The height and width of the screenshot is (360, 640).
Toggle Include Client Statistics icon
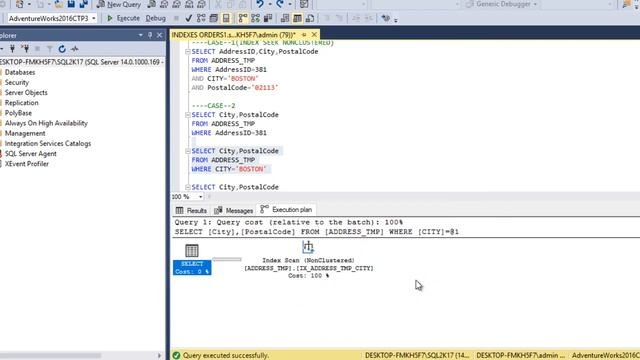click(268, 18)
